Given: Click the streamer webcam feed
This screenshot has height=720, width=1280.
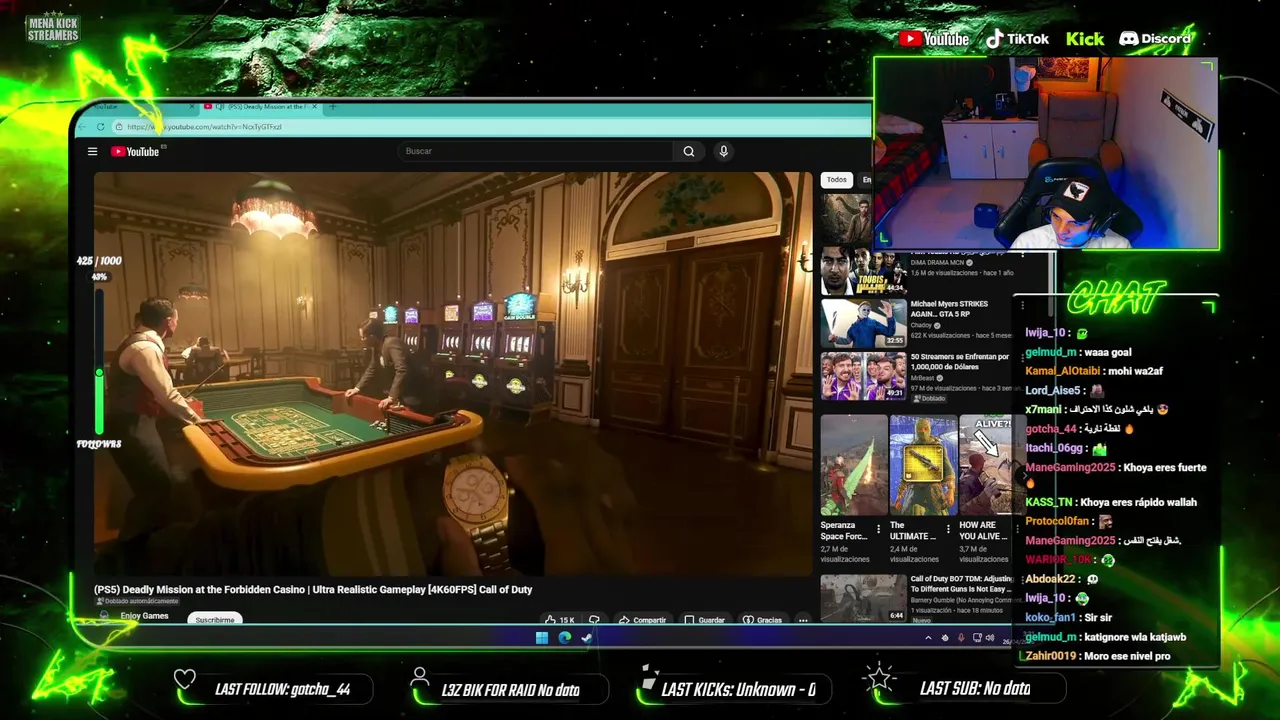Looking at the screenshot, I should point(1046,152).
